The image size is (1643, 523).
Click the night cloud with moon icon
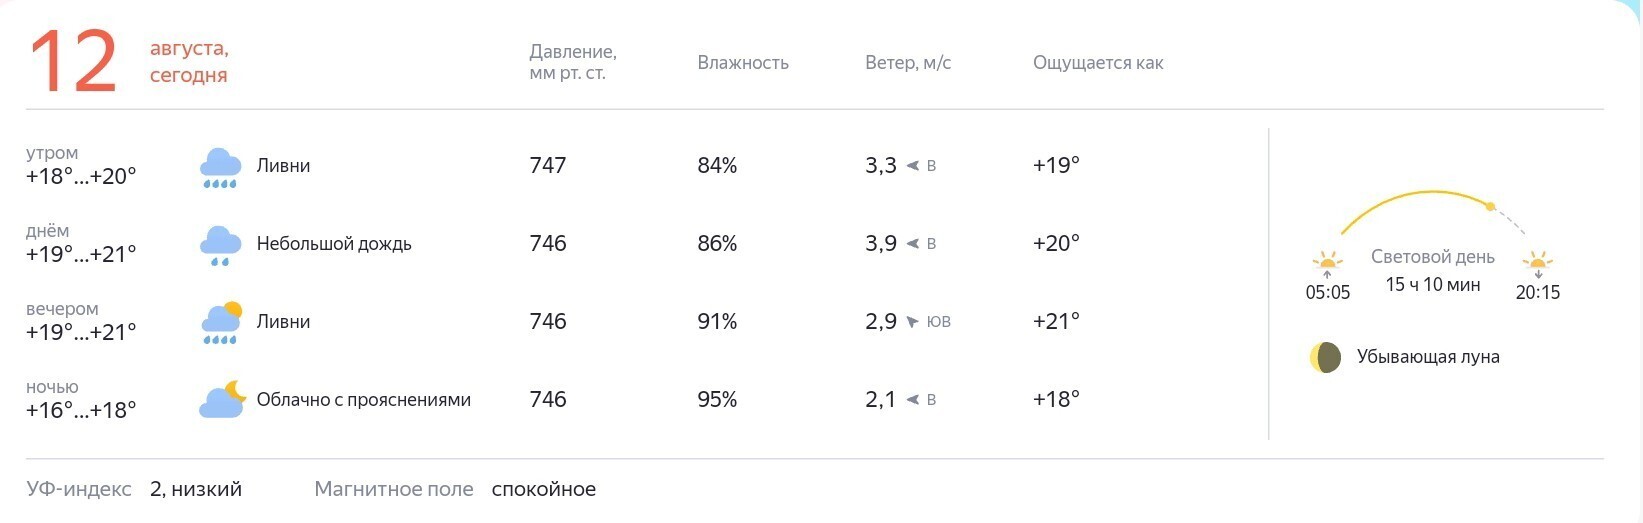(222, 399)
